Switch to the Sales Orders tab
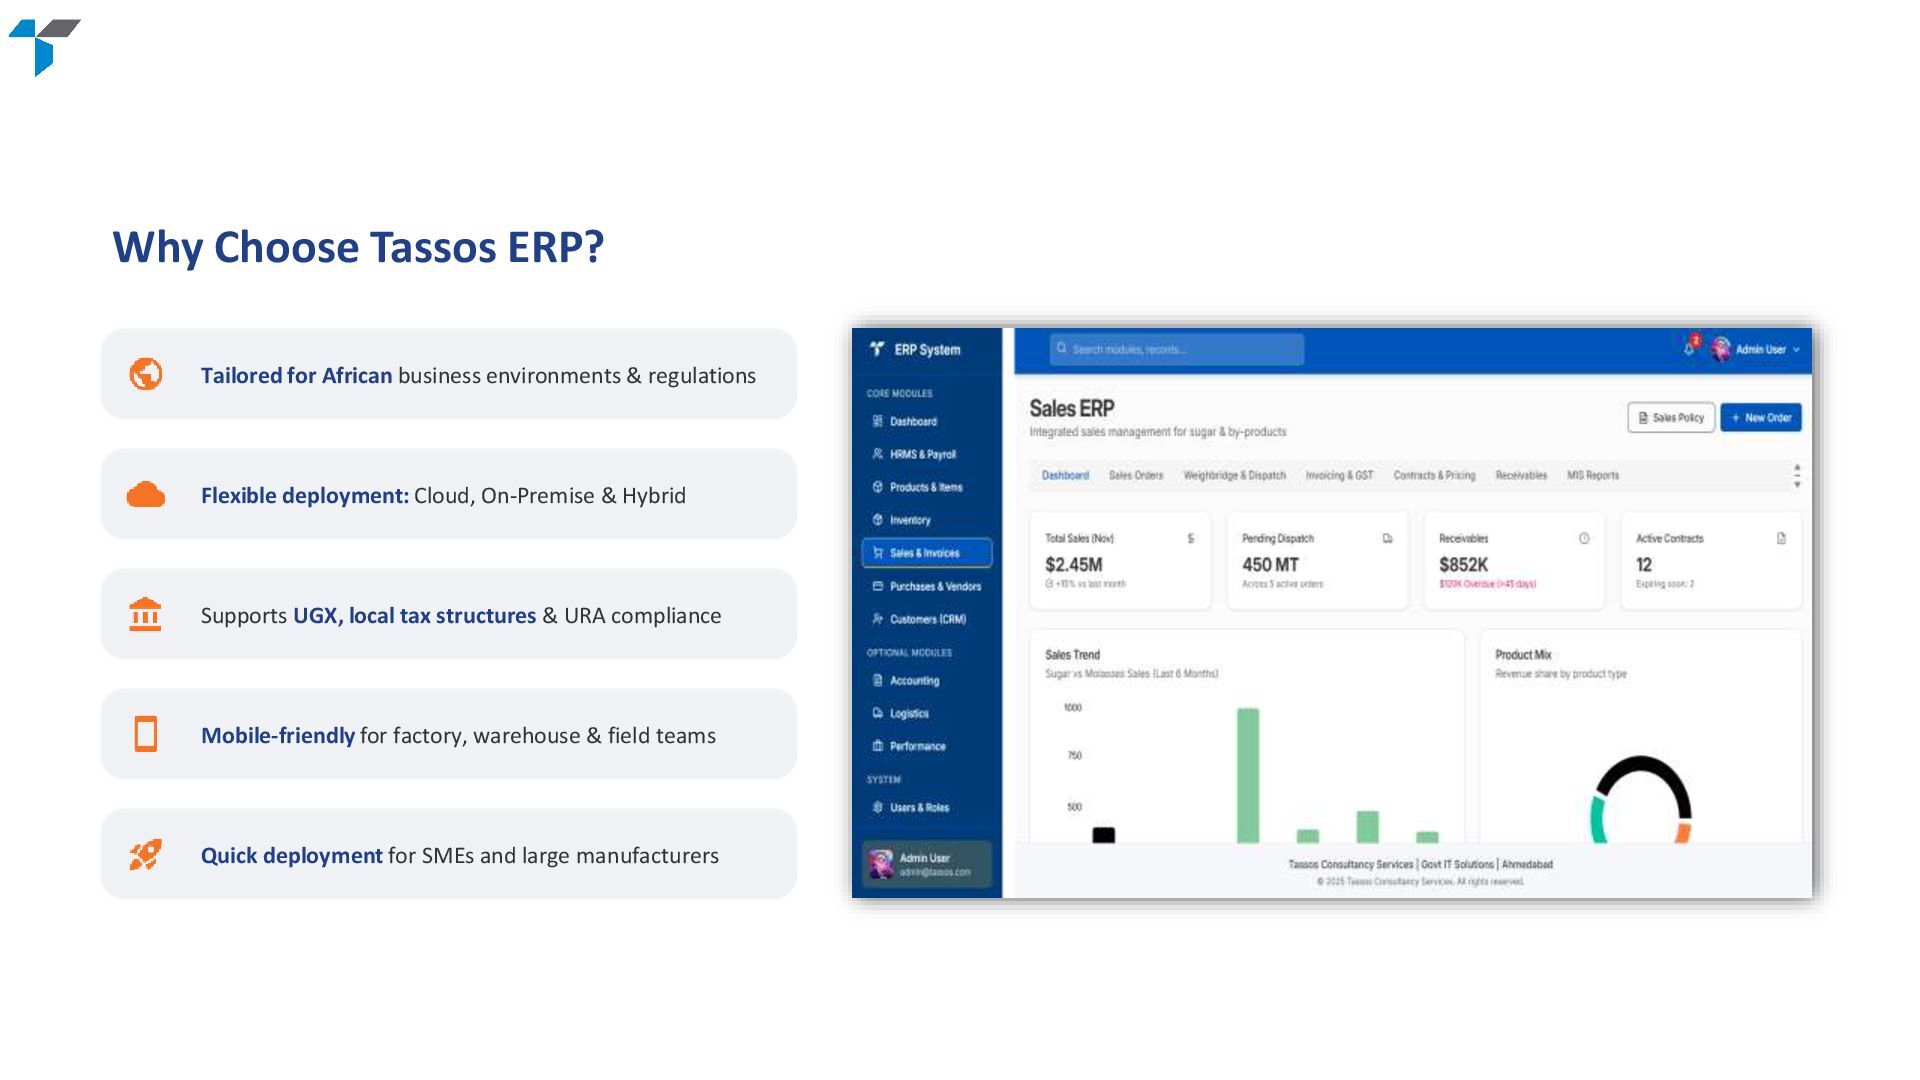The width and height of the screenshot is (1920, 1080). [1135, 476]
